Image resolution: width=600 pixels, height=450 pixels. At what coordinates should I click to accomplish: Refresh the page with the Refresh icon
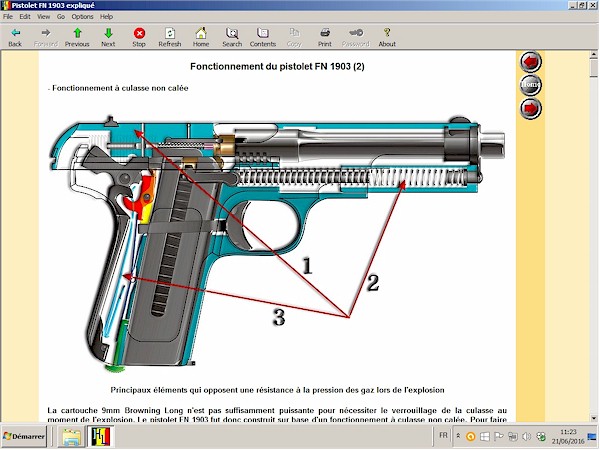(170, 37)
